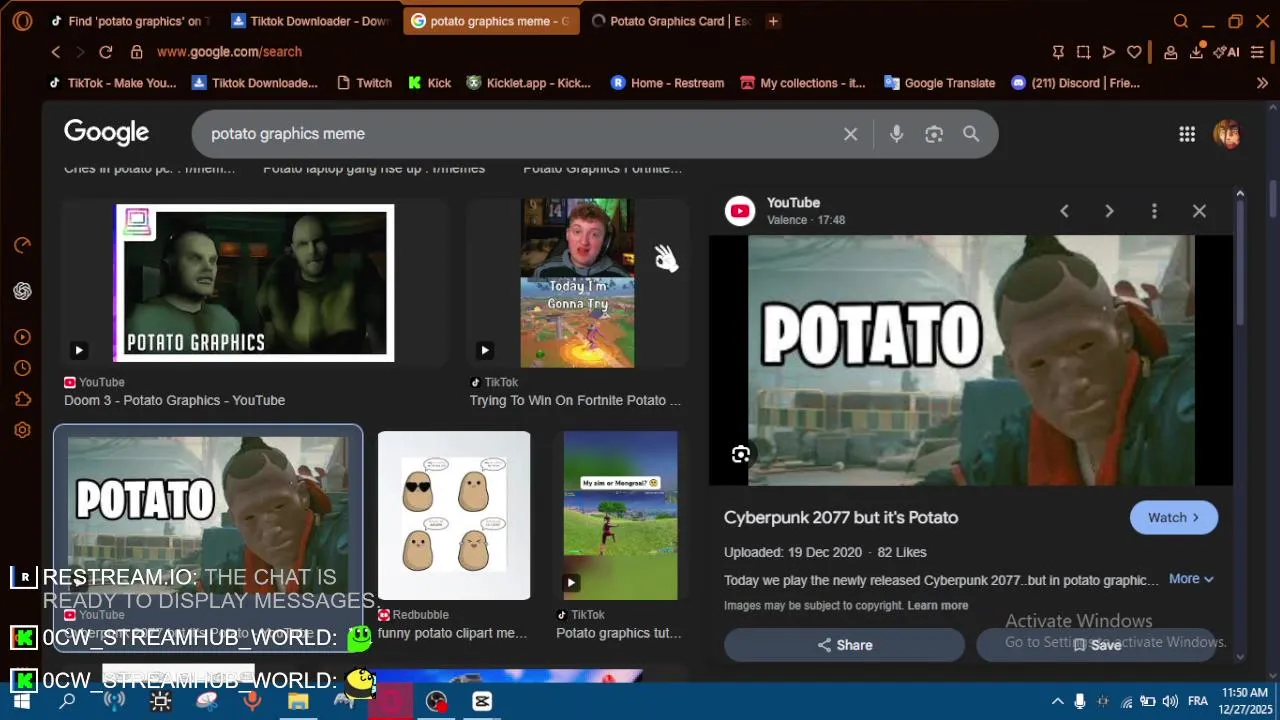The image size is (1280, 720).
Task: Open the GX Control icon atop sidebar
Action: [x=22, y=245]
